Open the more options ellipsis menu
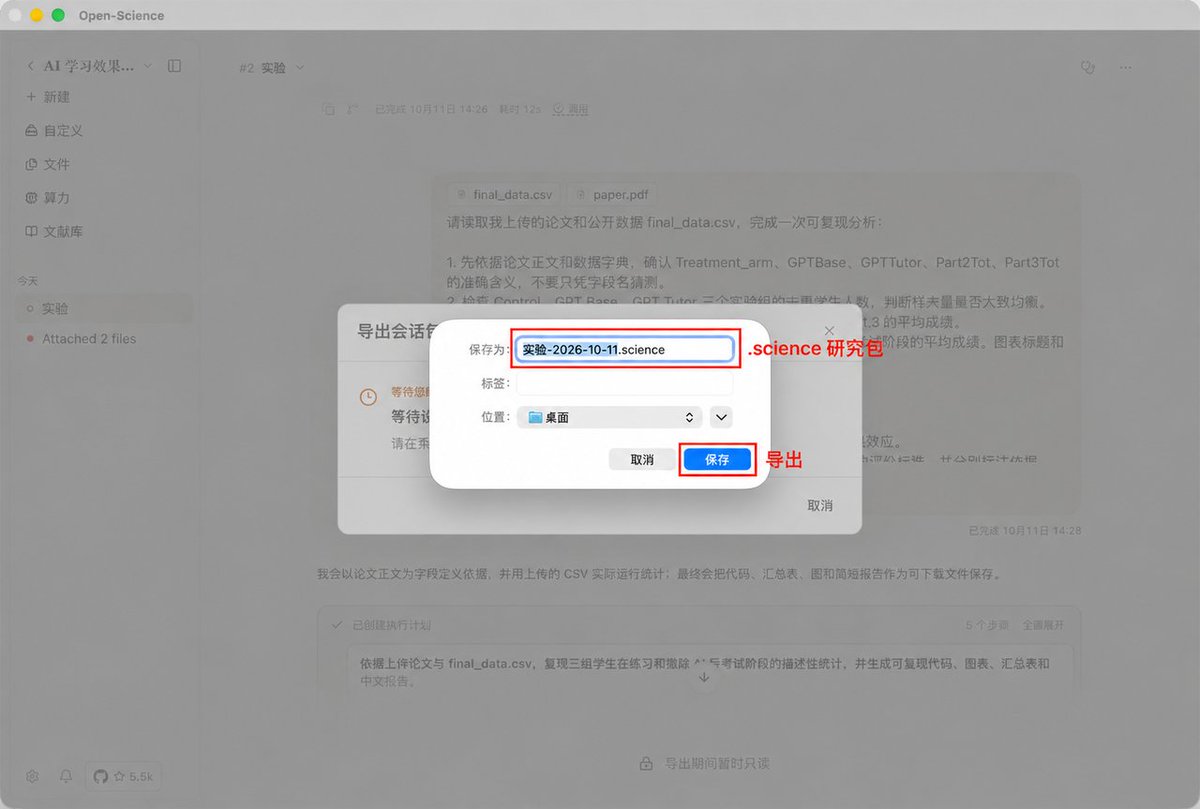Image resolution: width=1200 pixels, height=809 pixels. pyautogui.click(x=1126, y=67)
